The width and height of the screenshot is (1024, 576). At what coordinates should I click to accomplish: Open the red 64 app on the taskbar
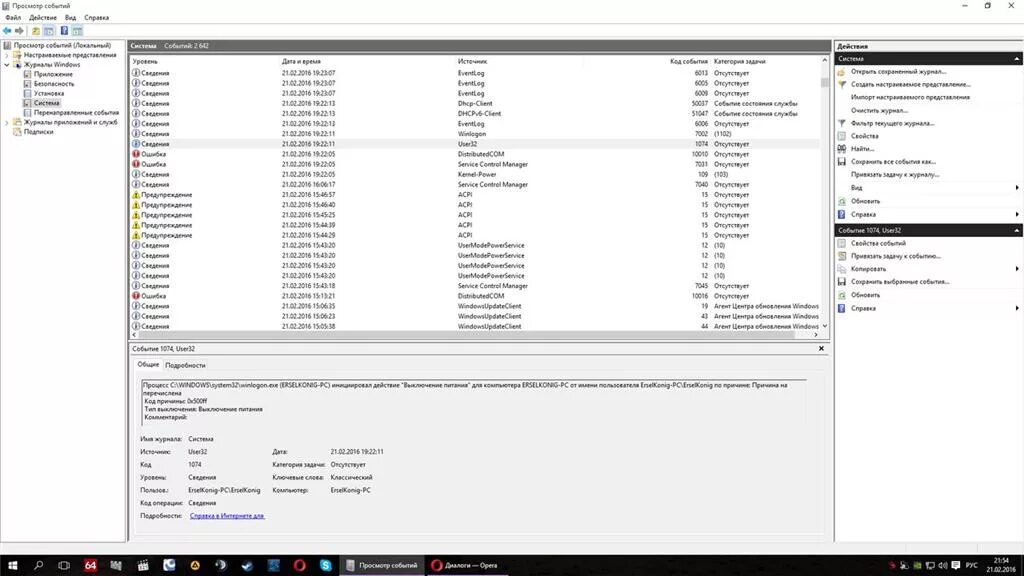(x=90, y=565)
